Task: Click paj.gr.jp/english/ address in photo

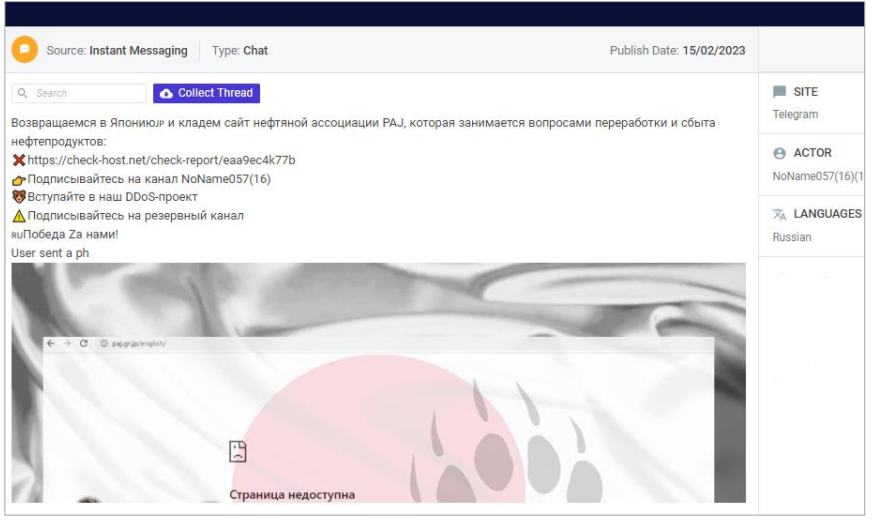Action: (x=139, y=344)
